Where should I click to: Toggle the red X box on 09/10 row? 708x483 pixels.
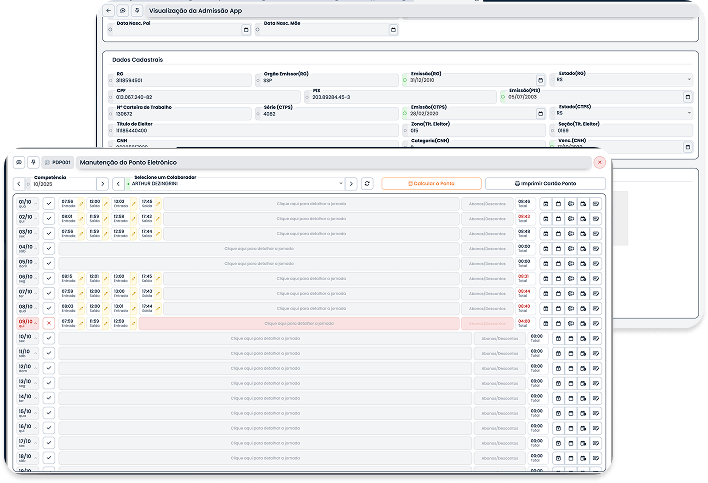[49, 323]
